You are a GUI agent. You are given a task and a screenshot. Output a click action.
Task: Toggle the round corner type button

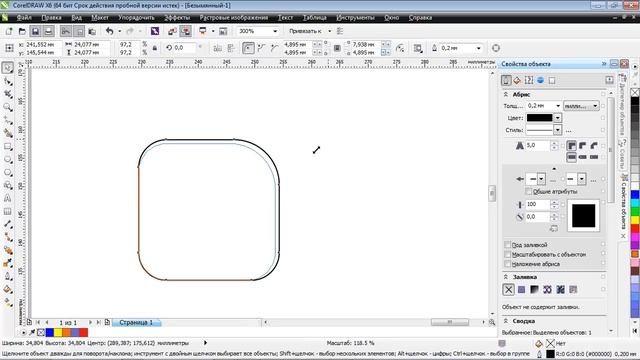[248, 48]
